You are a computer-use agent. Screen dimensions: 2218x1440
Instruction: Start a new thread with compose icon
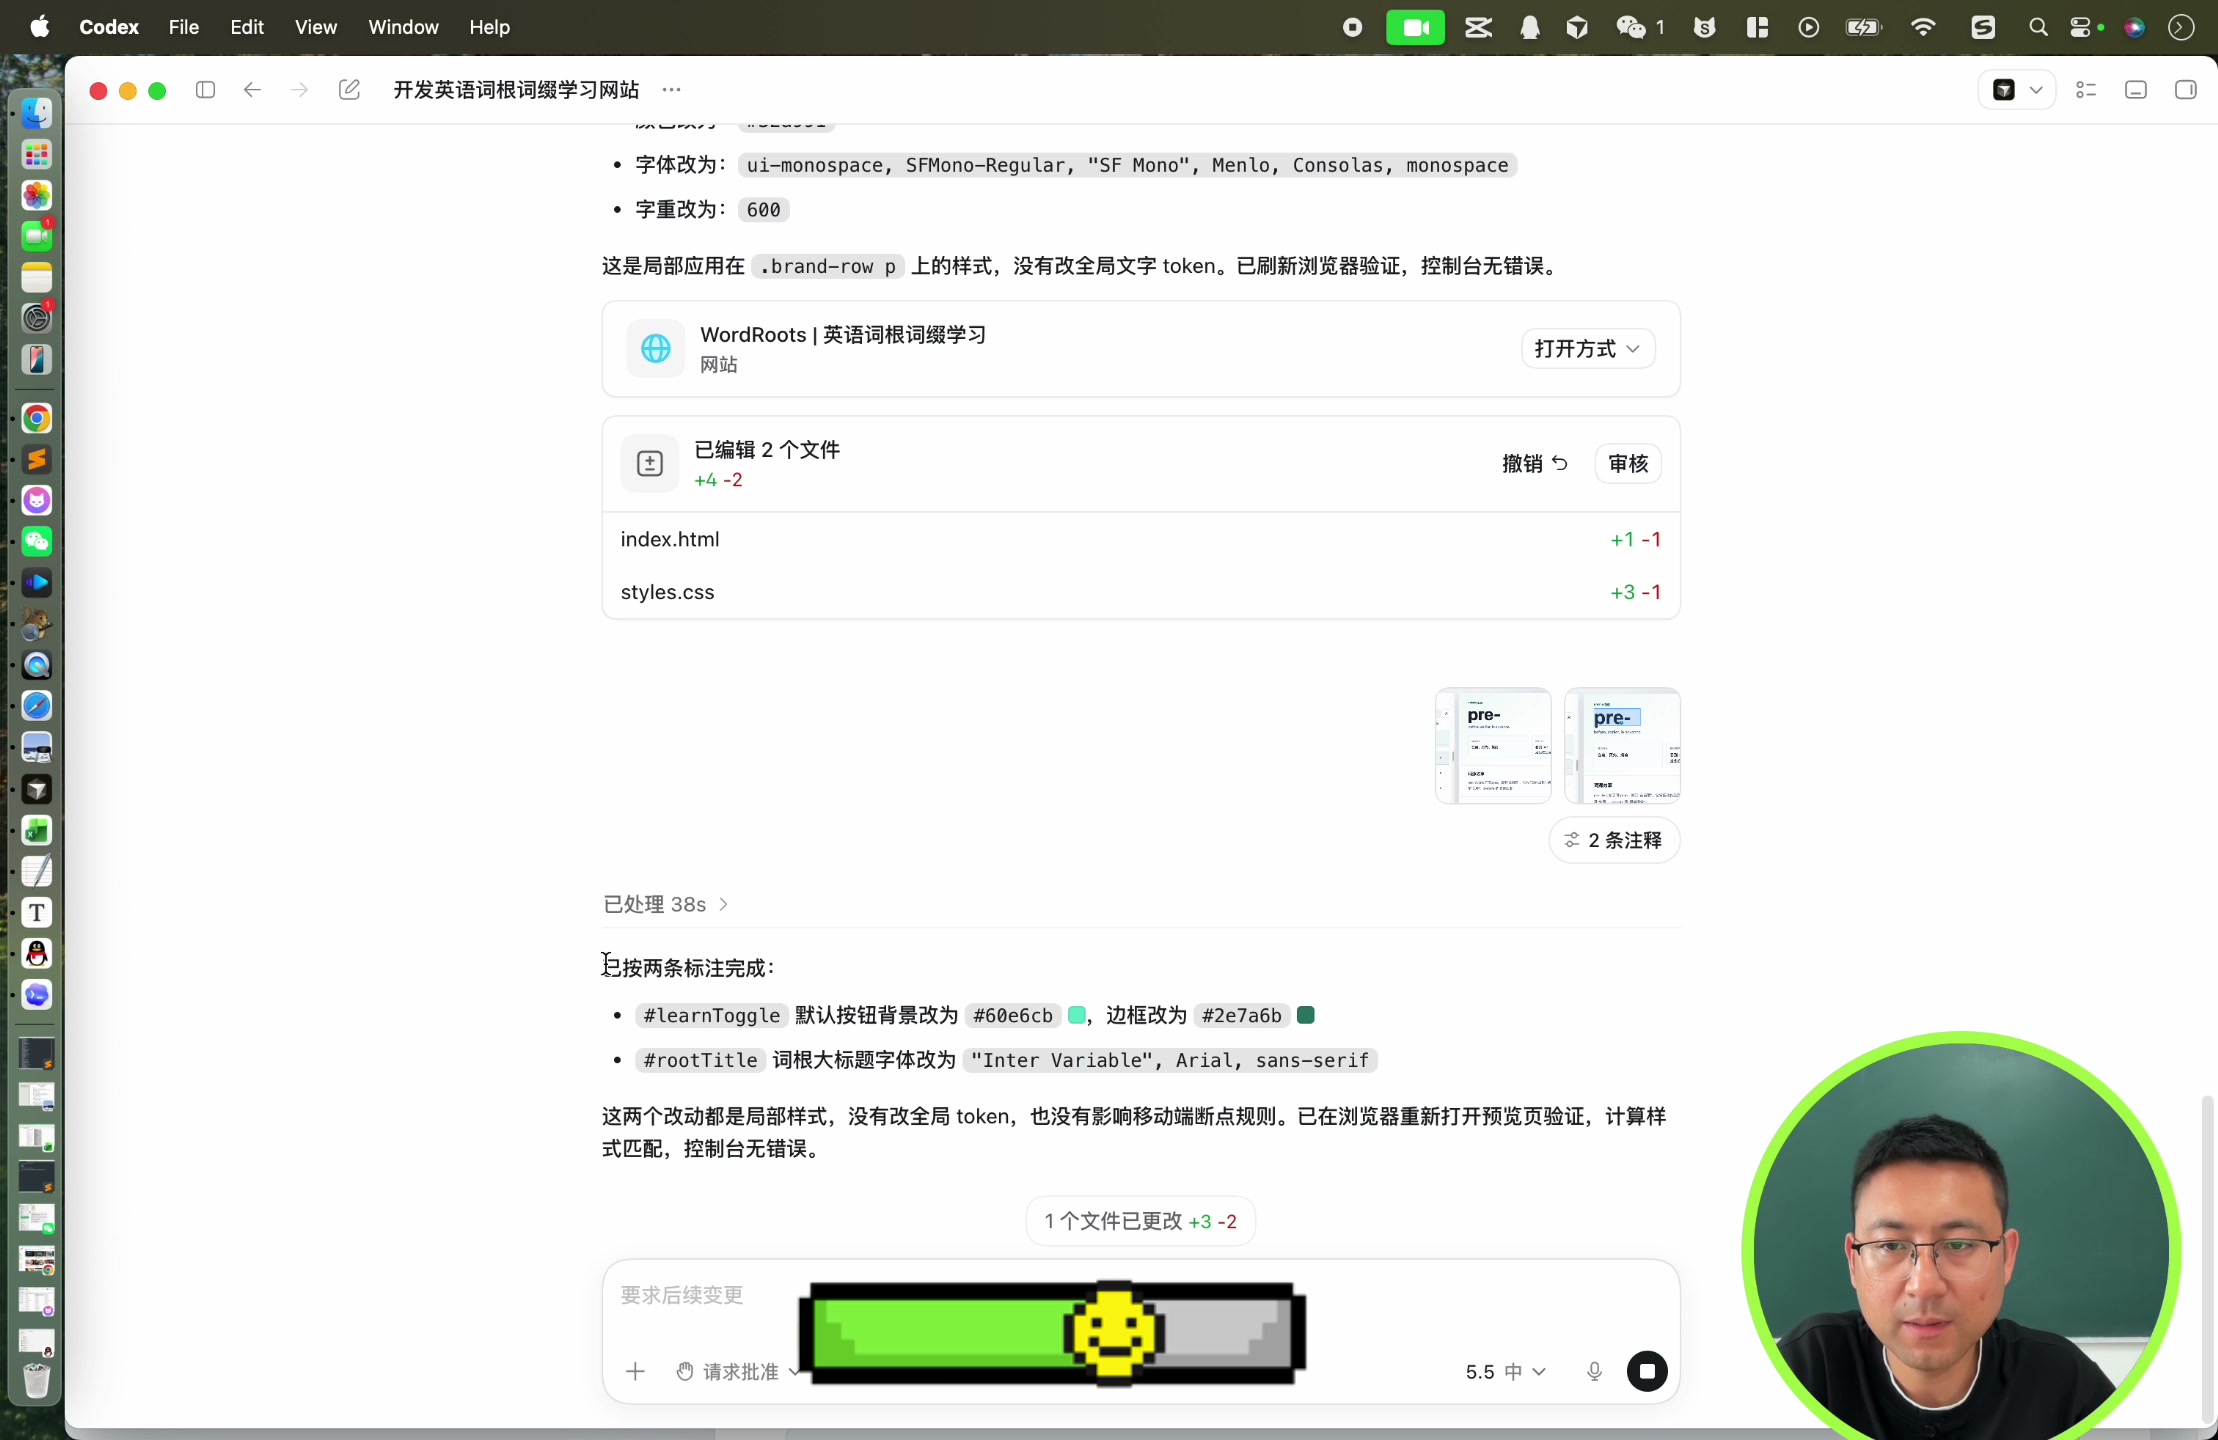(349, 90)
